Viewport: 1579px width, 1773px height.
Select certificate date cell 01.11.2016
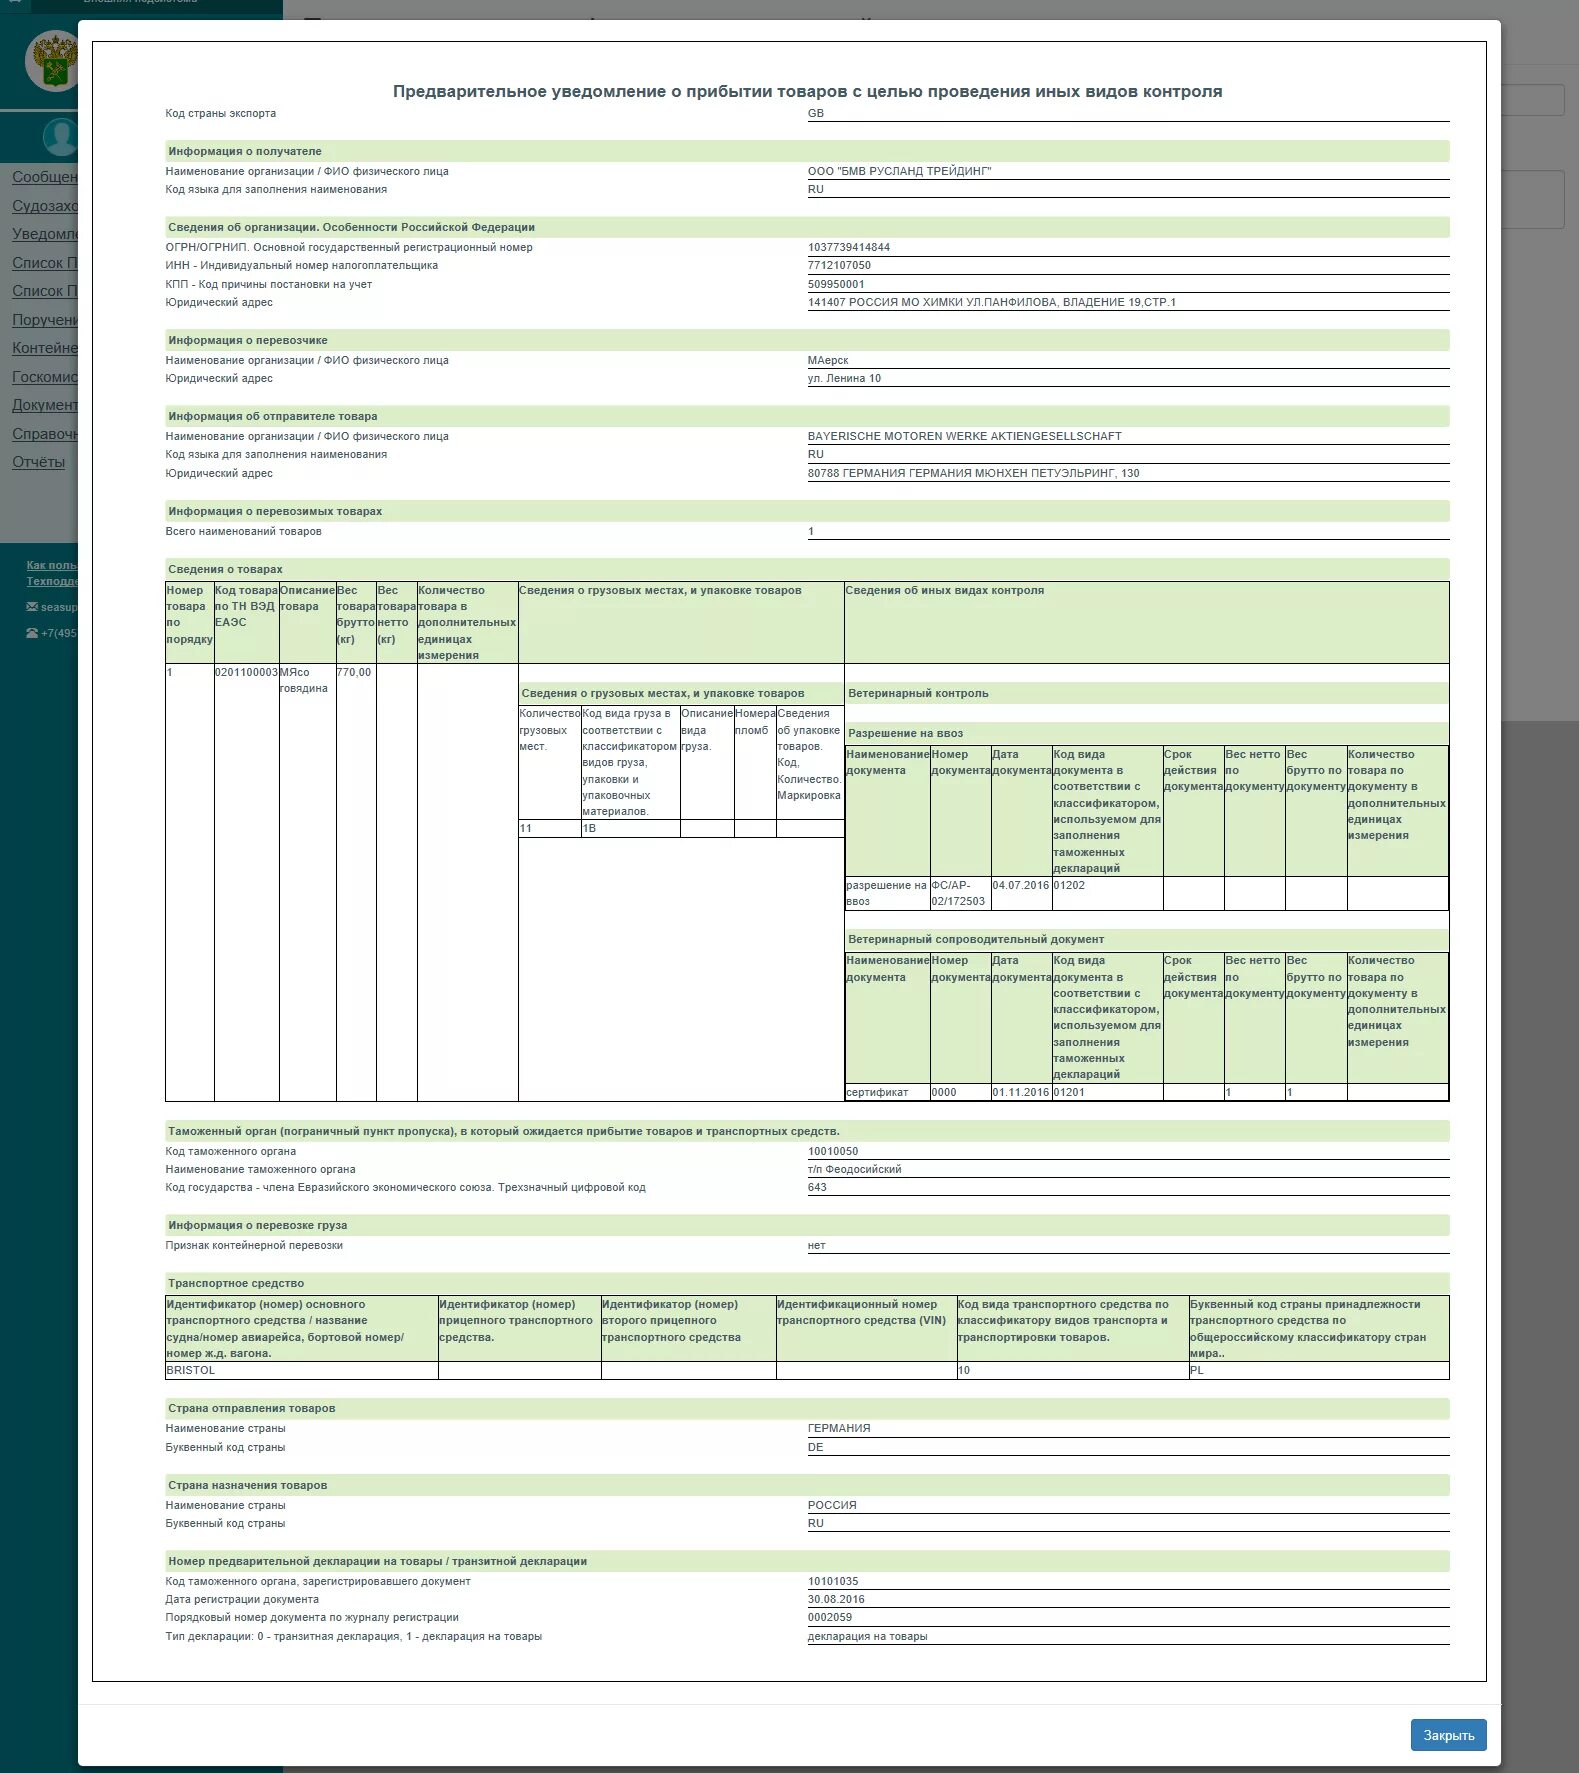(1021, 1092)
